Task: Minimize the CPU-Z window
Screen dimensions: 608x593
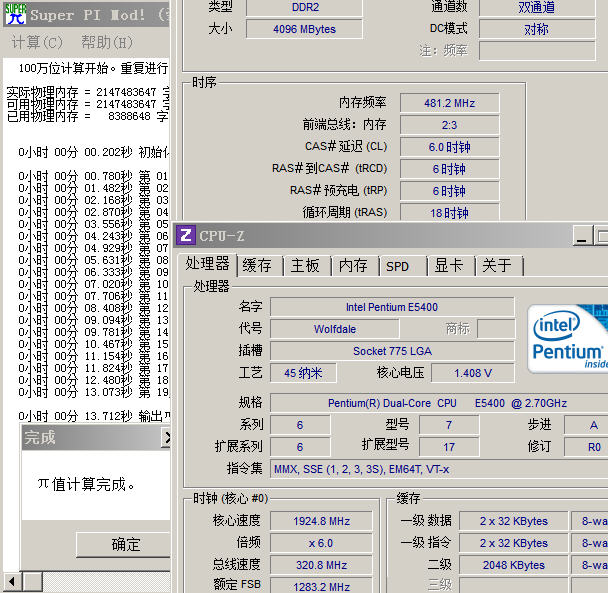Action: 582,235
